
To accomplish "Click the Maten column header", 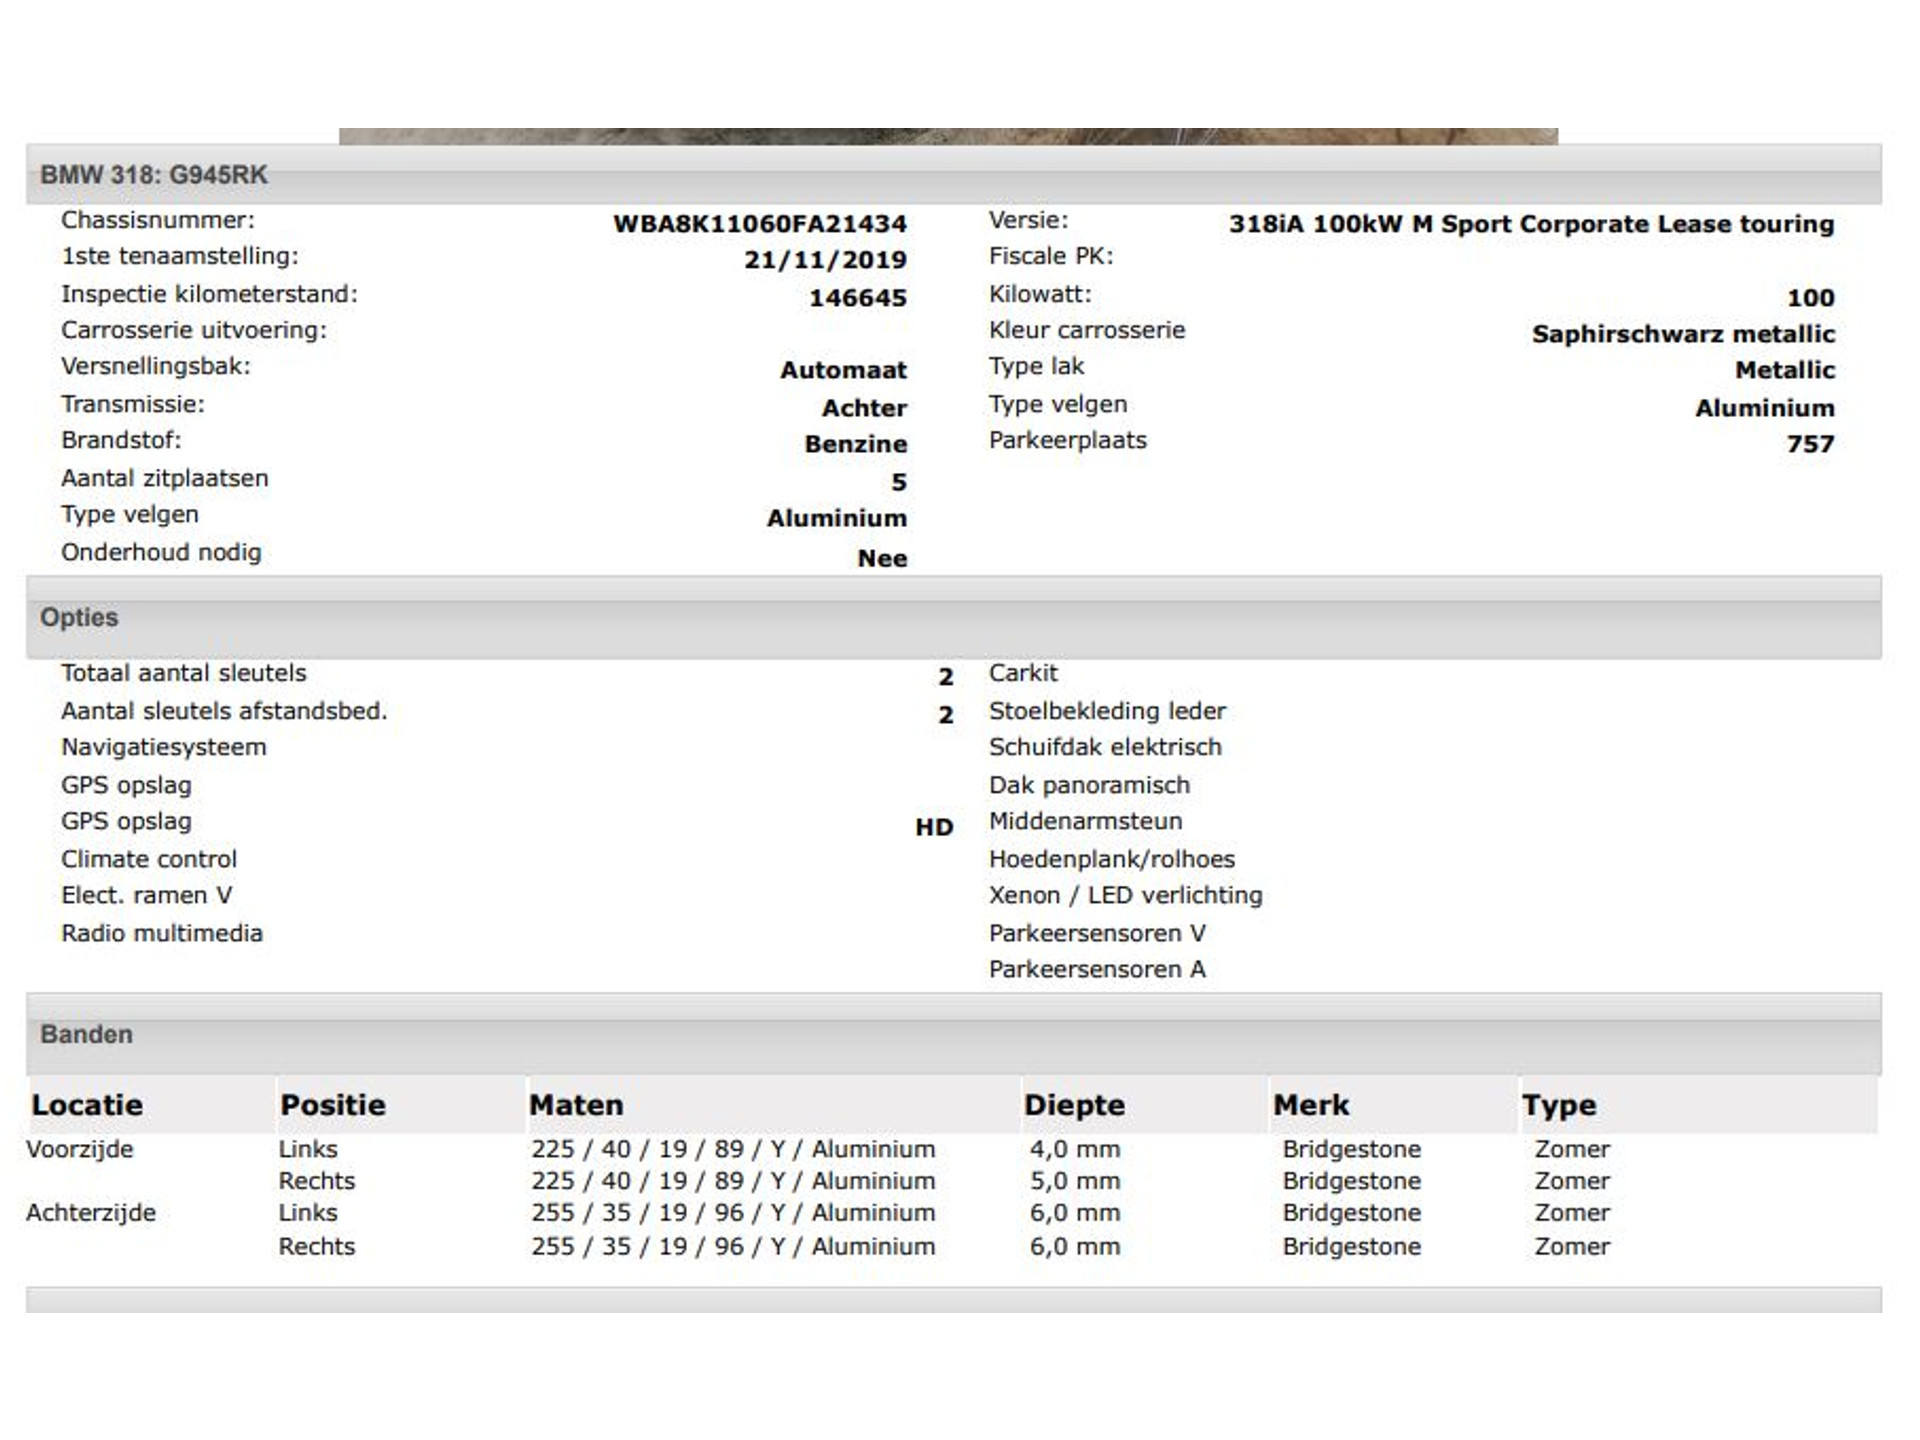I will [x=576, y=1105].
